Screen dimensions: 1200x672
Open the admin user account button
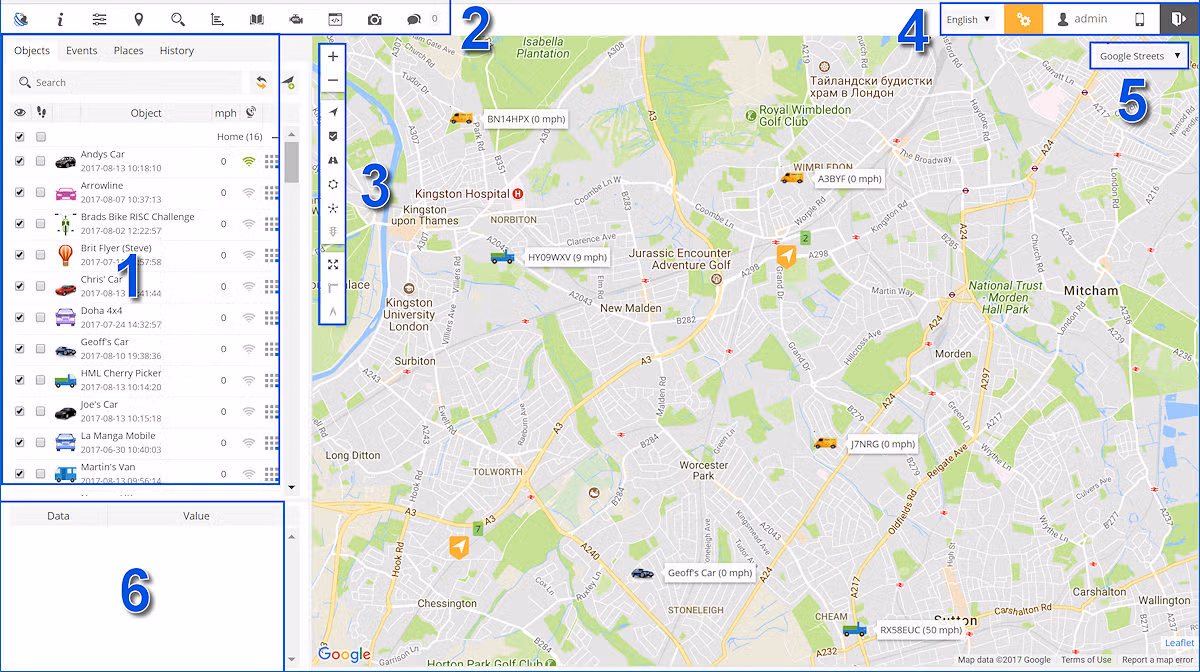click(1082, 19)
